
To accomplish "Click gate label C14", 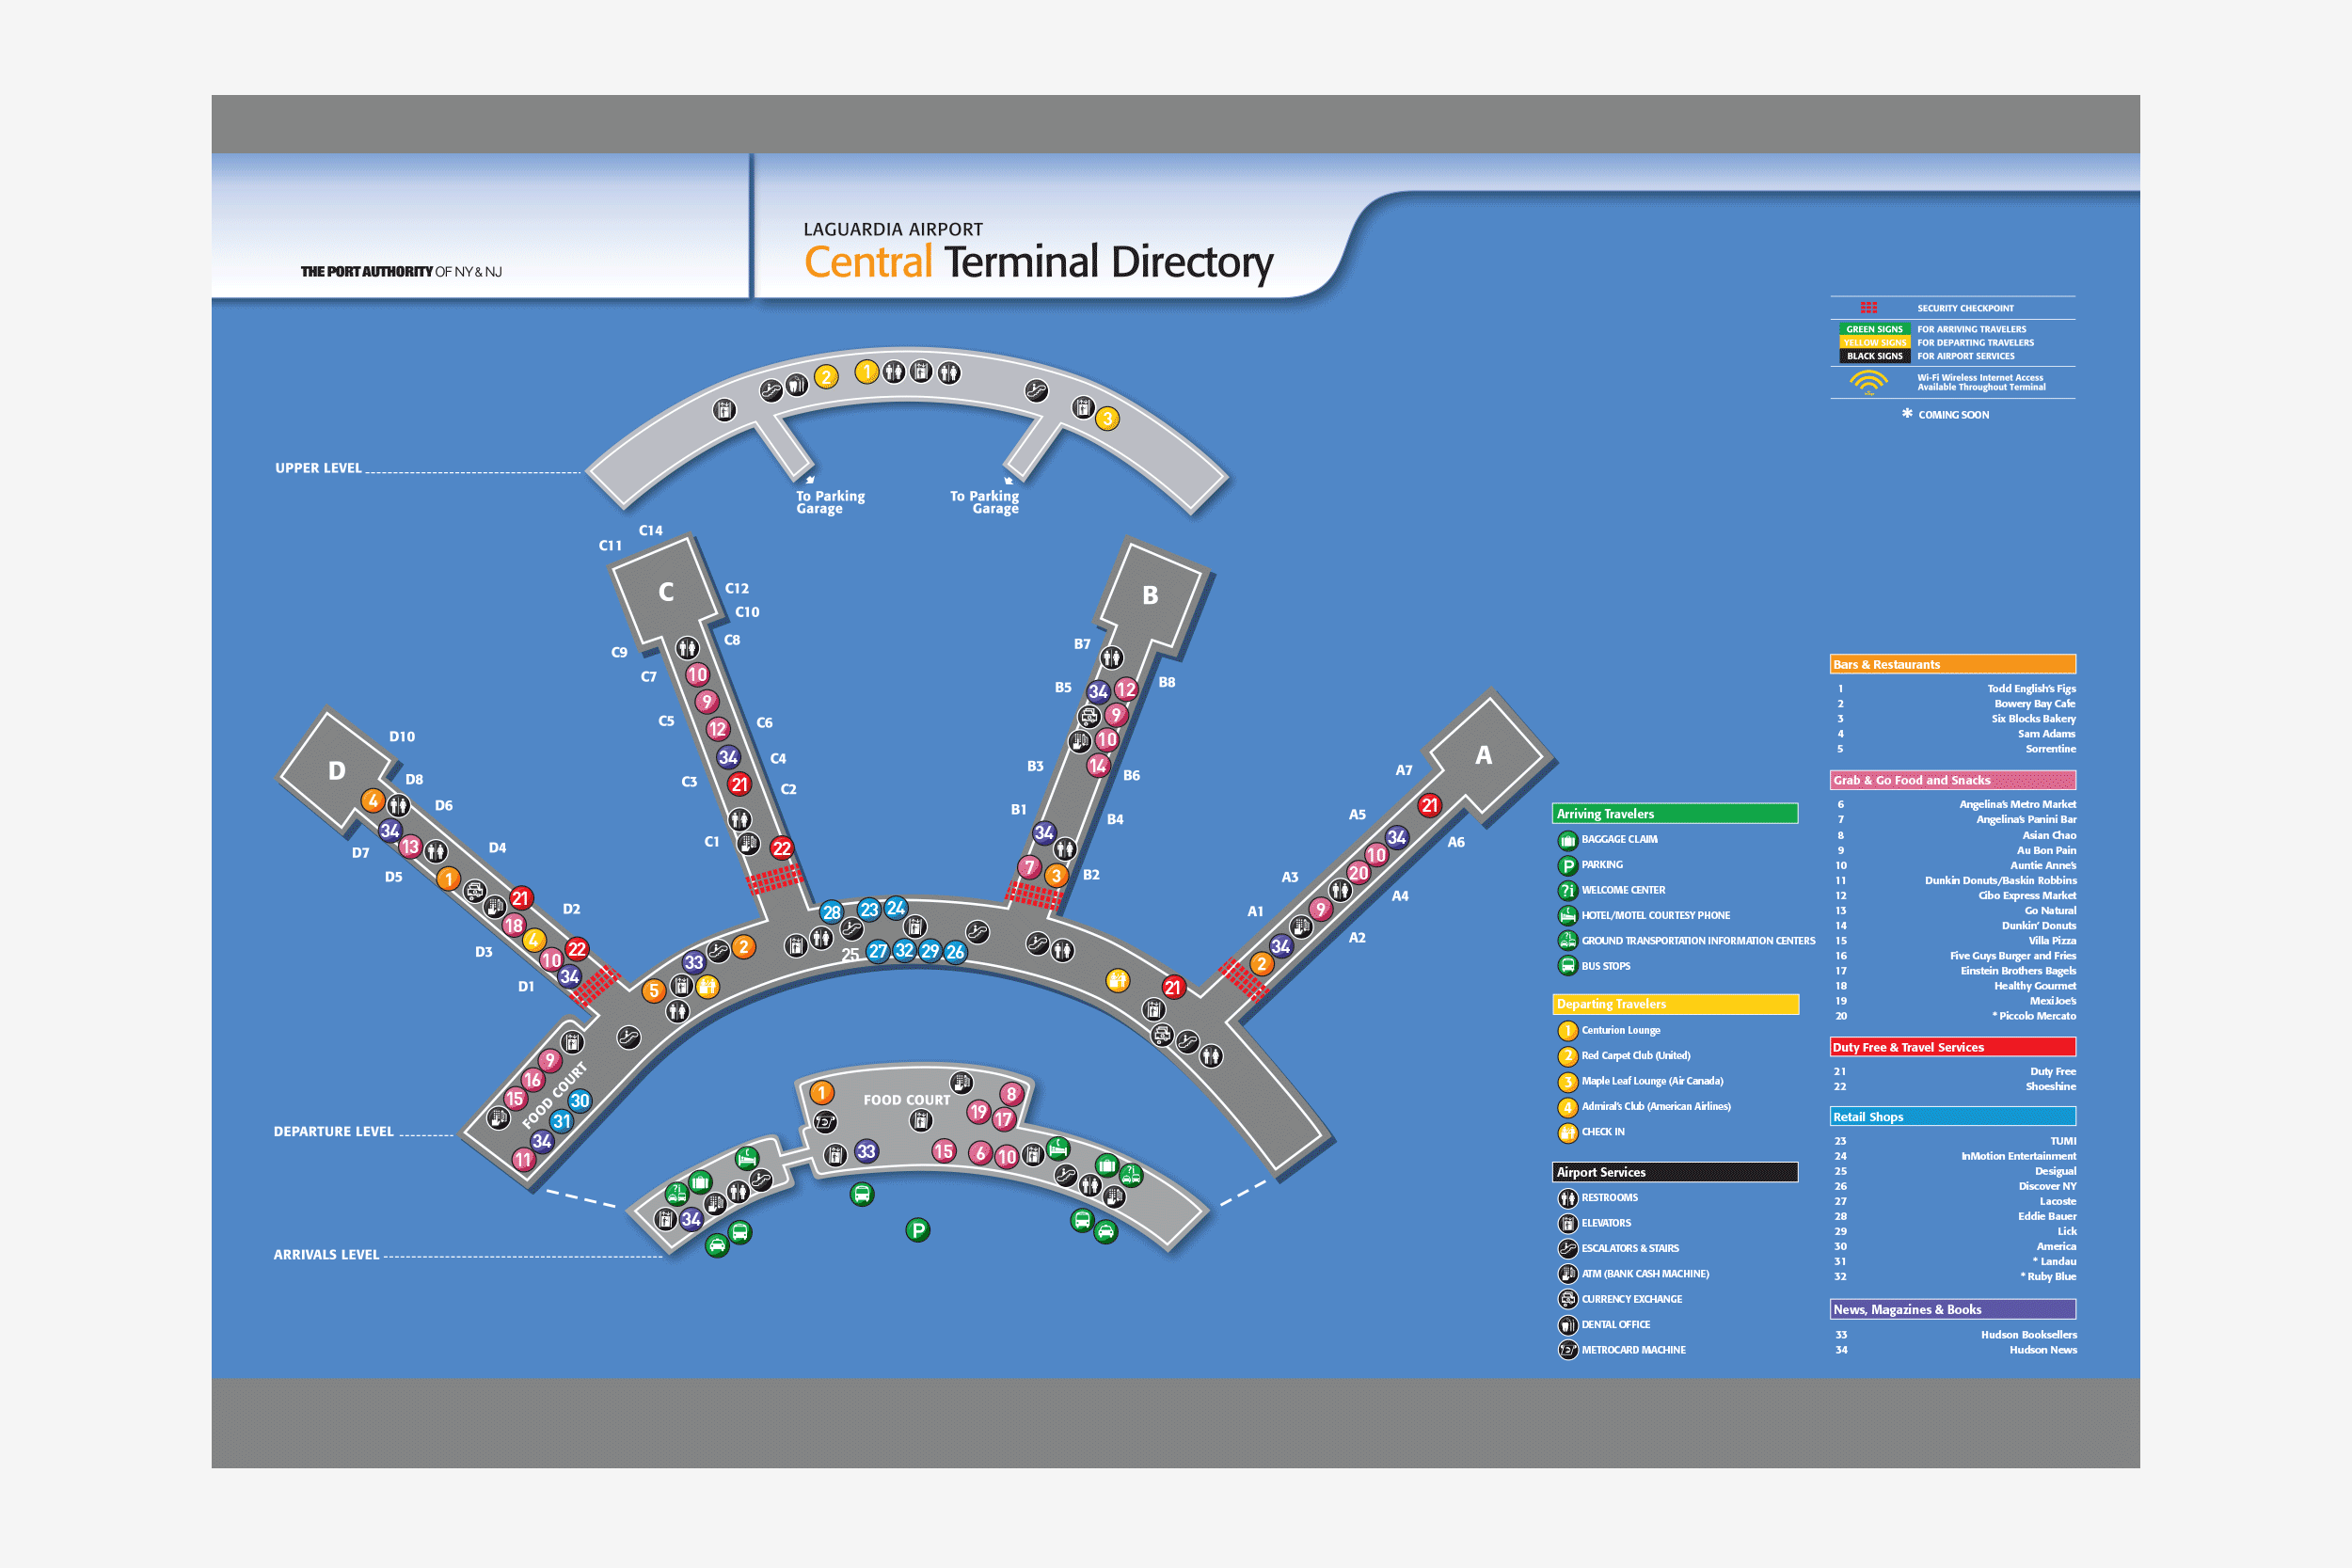I will pyautogui.click(x=650, y=531).
